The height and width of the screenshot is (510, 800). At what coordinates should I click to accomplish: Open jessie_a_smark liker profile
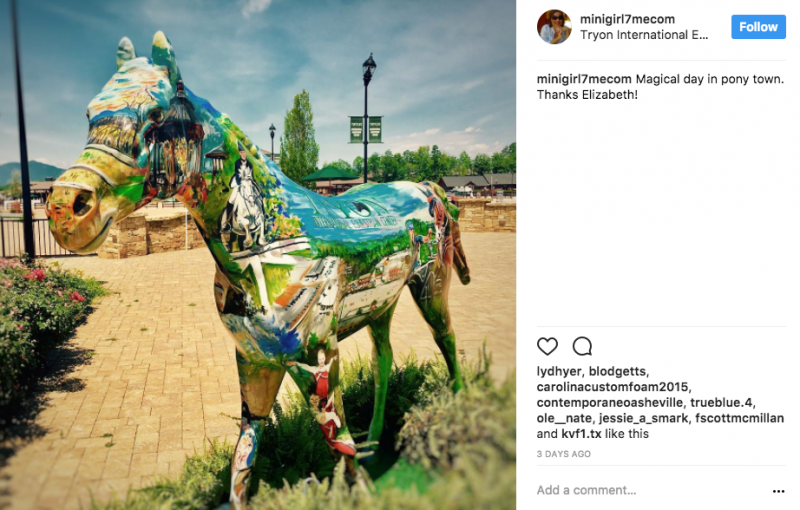643,418
